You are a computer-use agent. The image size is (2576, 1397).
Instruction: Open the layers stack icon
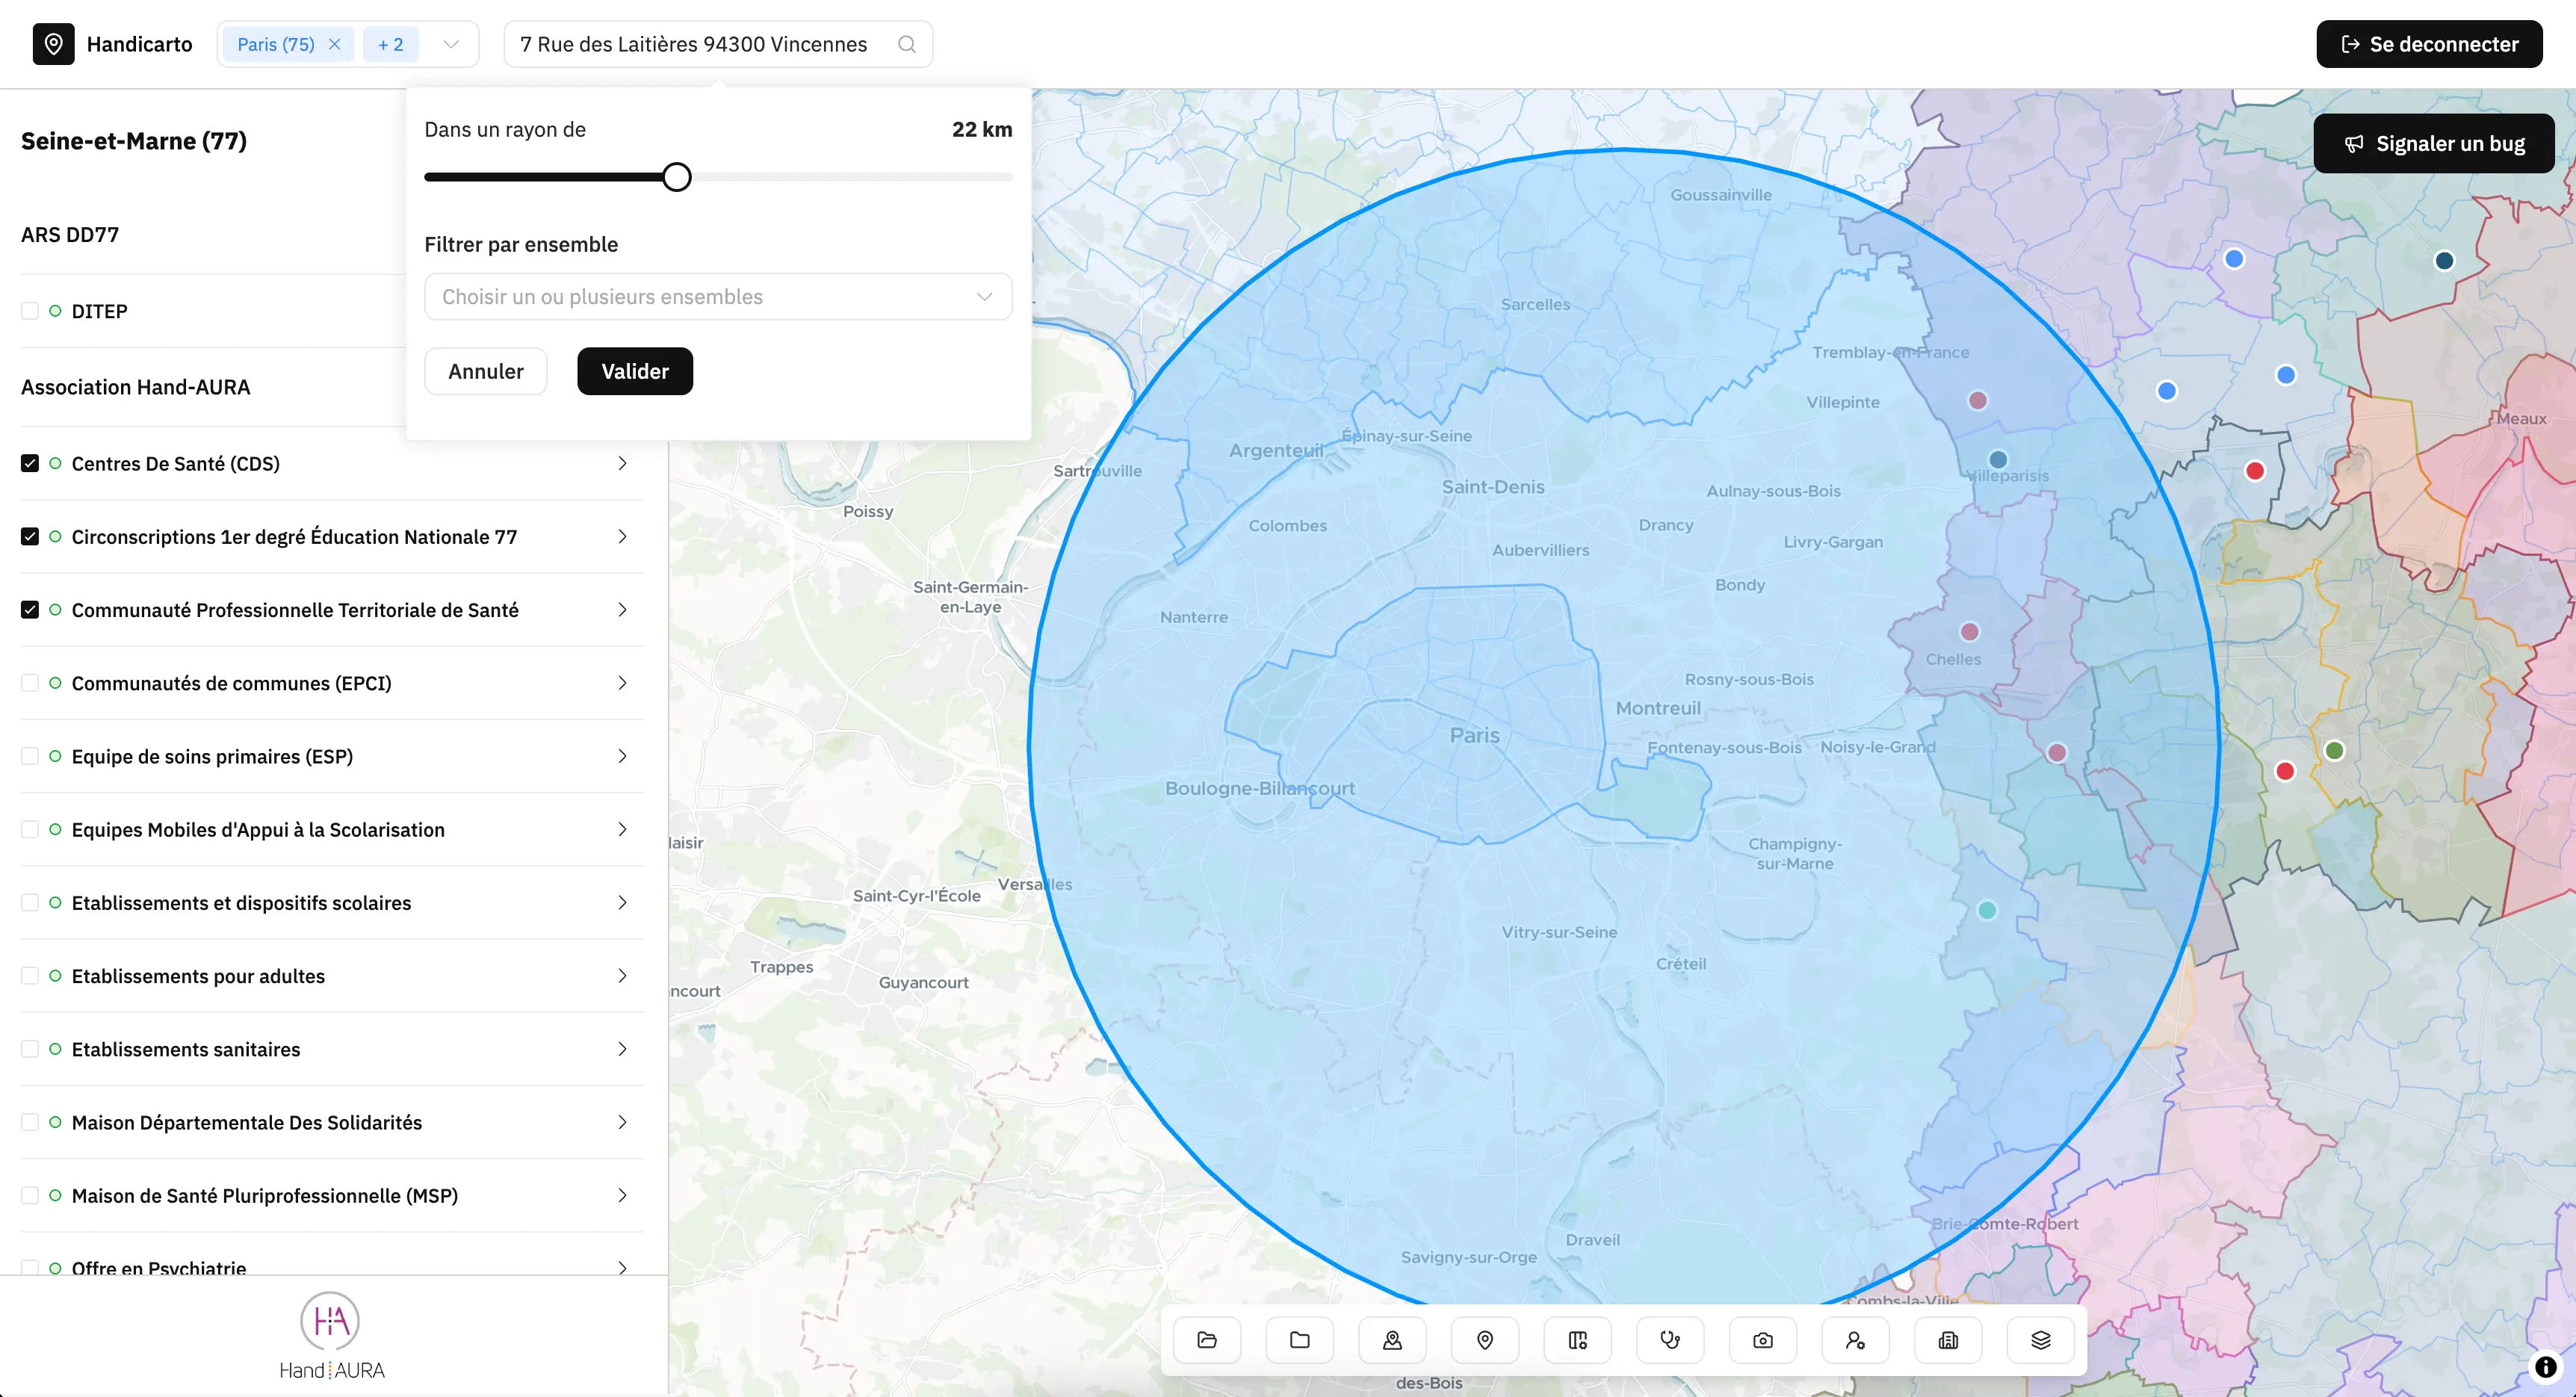(2041, 1340)
